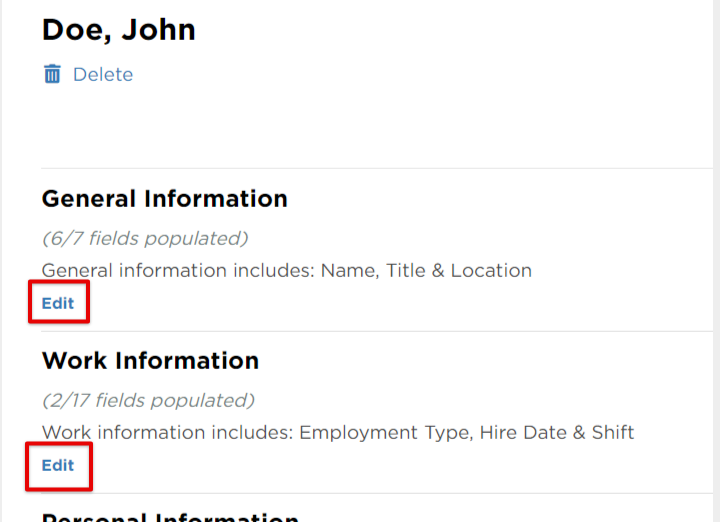Click the Work information includes description text

[x=338, y=432]
